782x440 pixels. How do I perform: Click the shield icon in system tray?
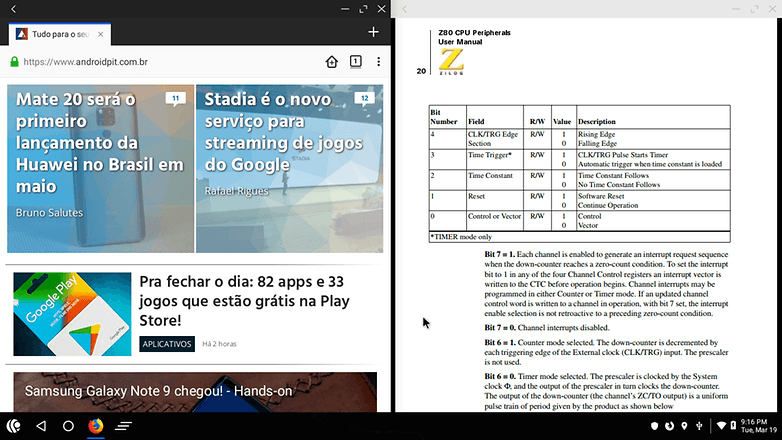654,426
